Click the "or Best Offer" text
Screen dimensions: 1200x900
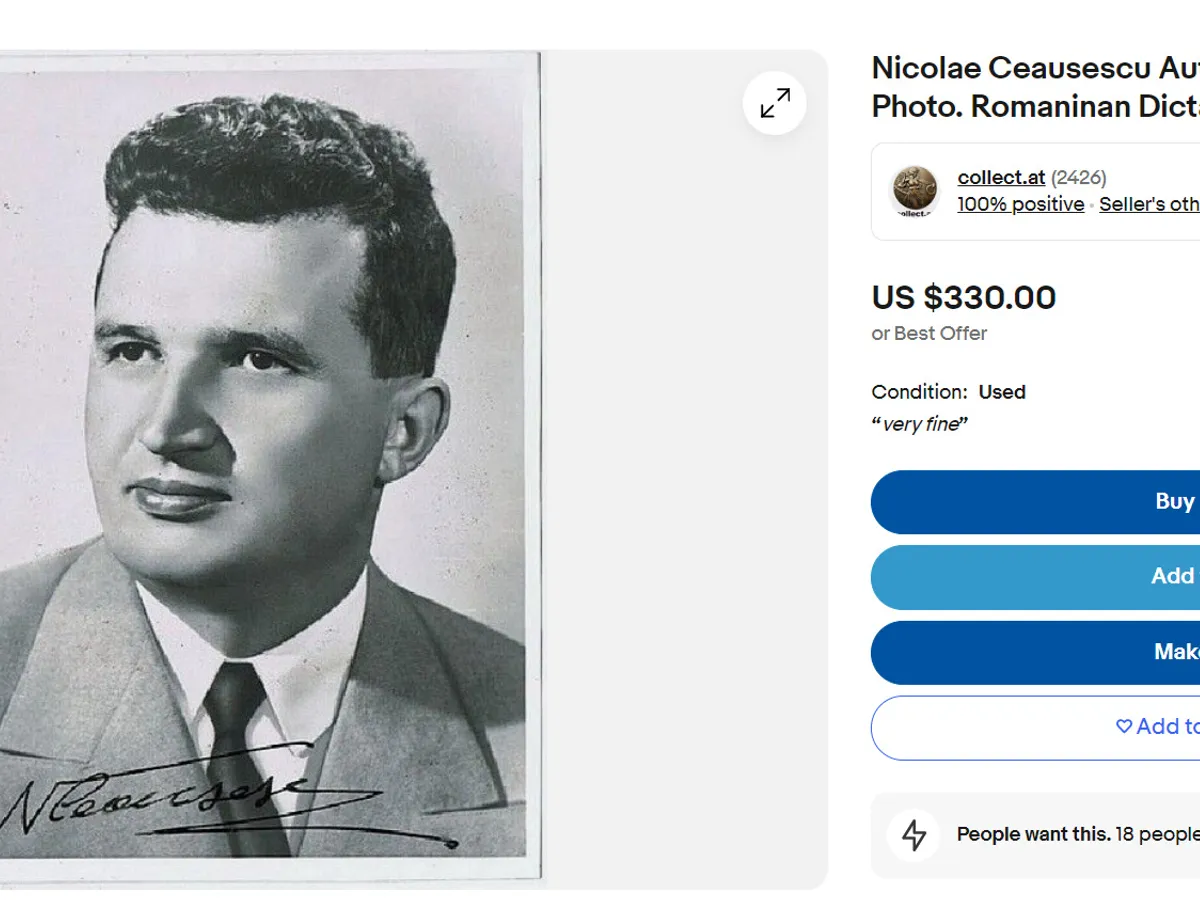929,334
